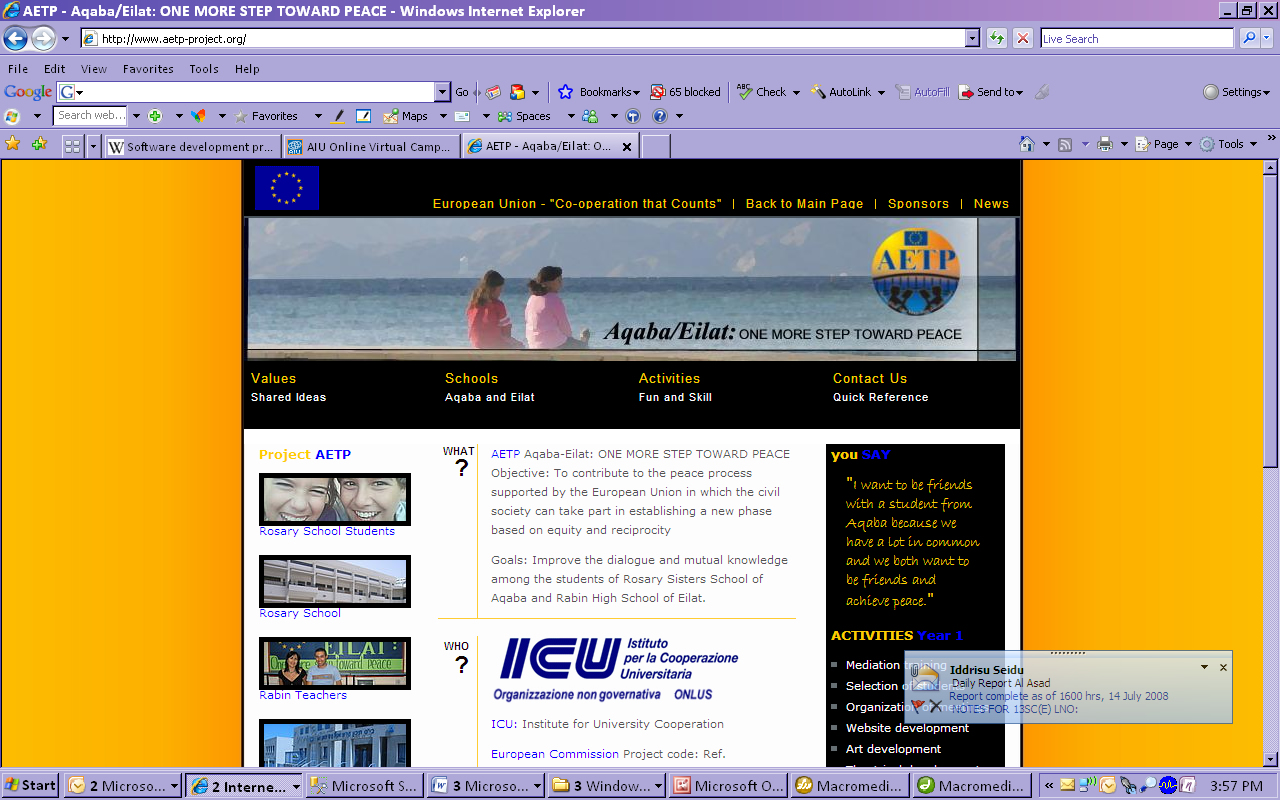The width and height of the screenshot is (1280, 800).
Task: Open the Windows folder group taskbar button
Action: coord(605,786)
